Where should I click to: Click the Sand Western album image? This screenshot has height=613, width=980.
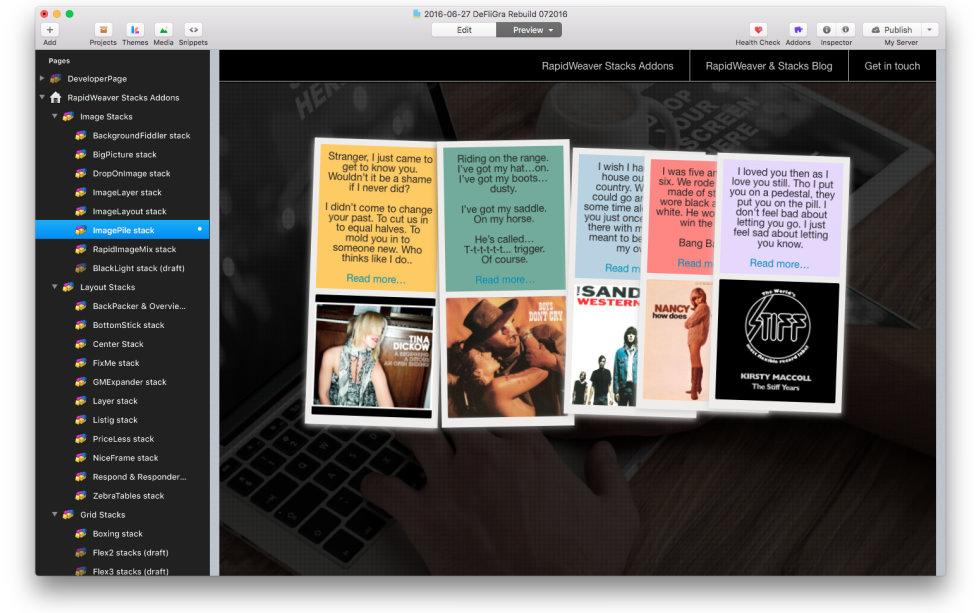[606, 345]
